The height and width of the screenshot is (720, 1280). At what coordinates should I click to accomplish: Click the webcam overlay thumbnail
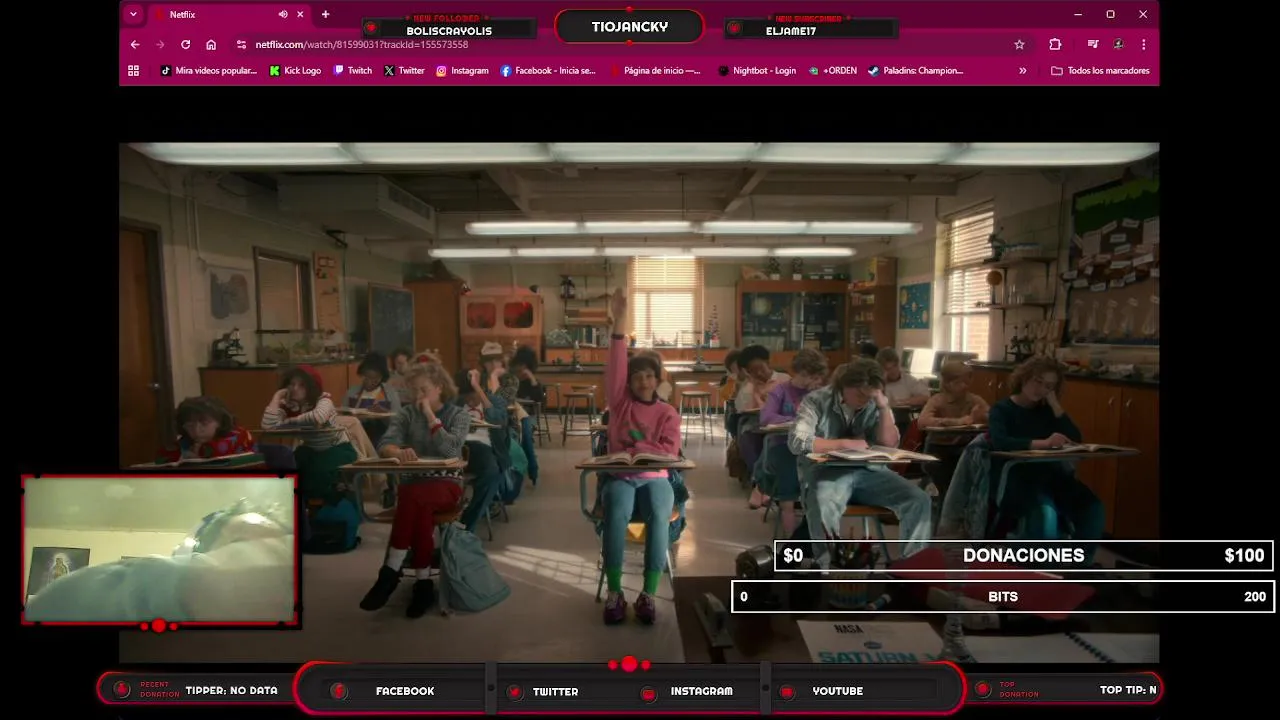point(159,550)
